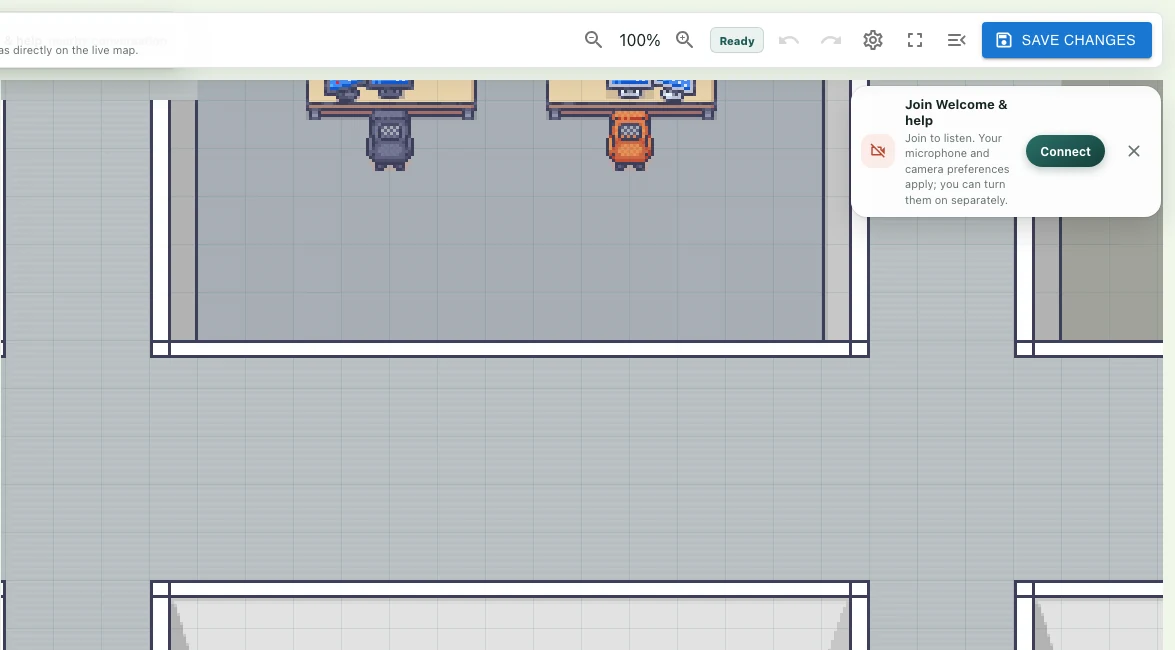
Task: Click the Save Changes button
Action: coord(1066,40)
